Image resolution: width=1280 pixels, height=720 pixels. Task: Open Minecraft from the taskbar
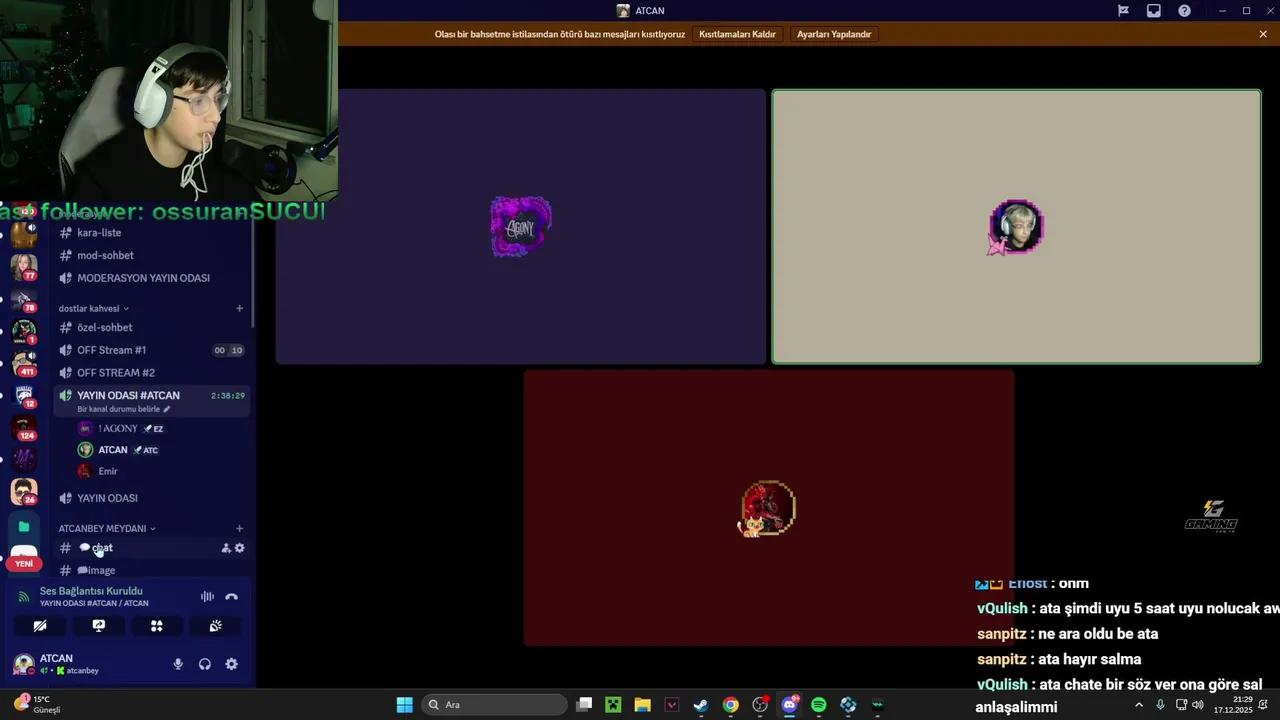613,705
